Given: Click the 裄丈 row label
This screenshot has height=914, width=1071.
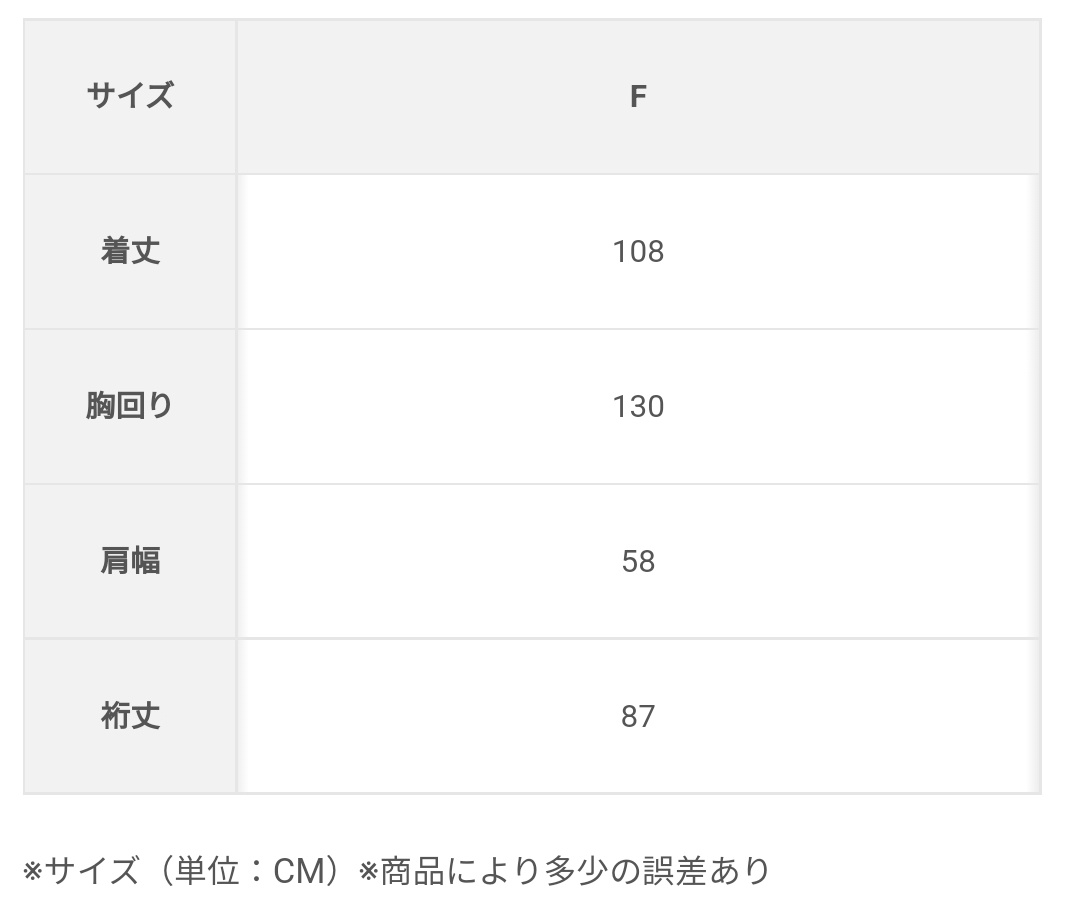Looking at the screenshot, I should coord(130,716).
